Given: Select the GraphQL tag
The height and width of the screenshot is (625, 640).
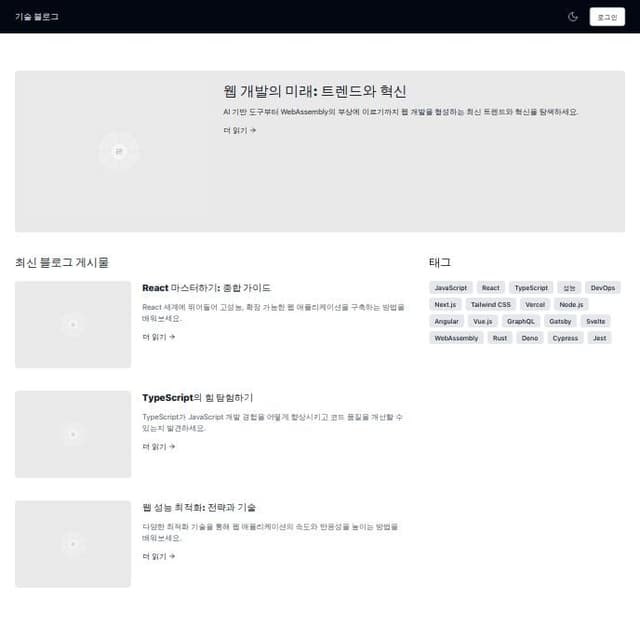Looking at the screenshot, I should click(x=520, y=321).
